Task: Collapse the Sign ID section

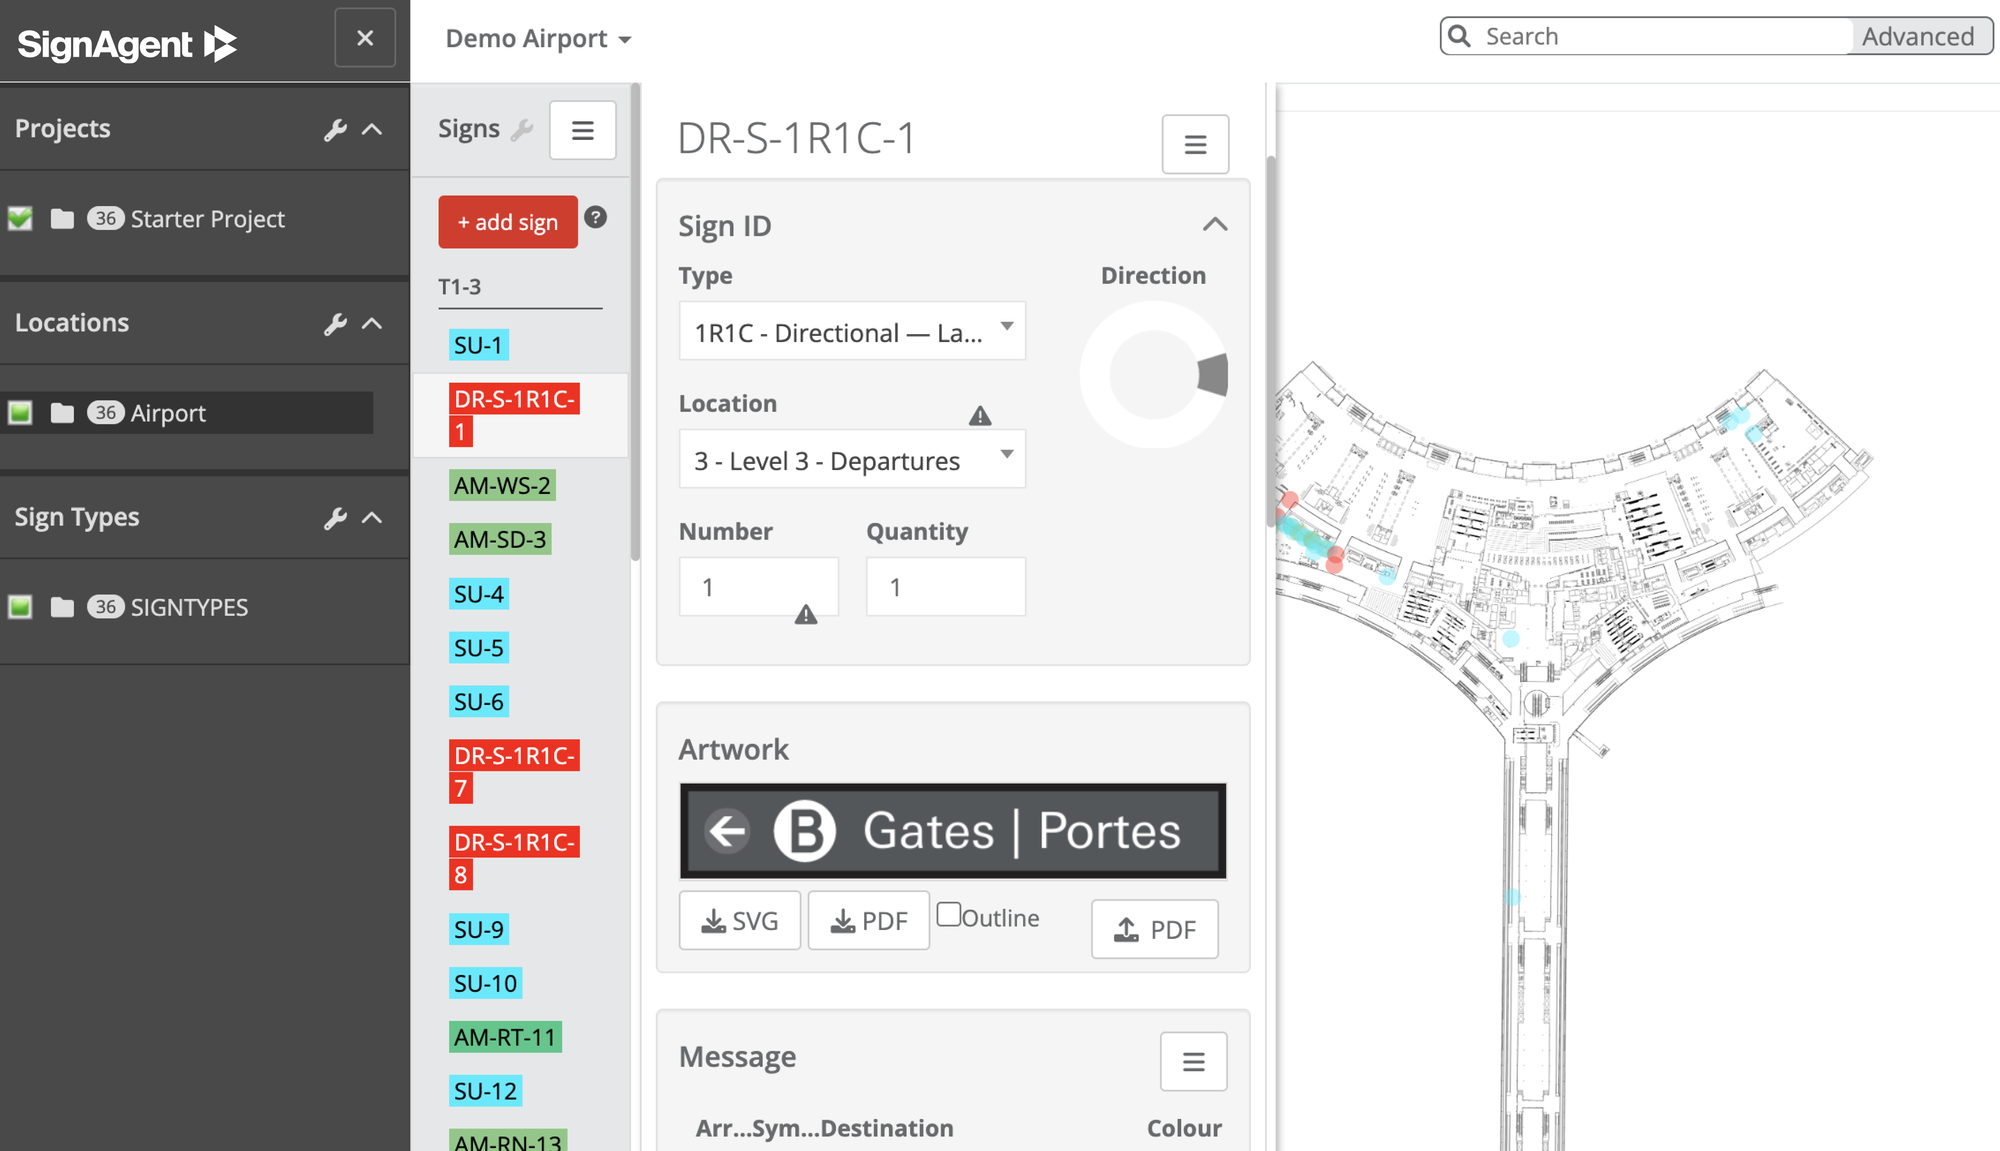Action: coord(1215,224)
